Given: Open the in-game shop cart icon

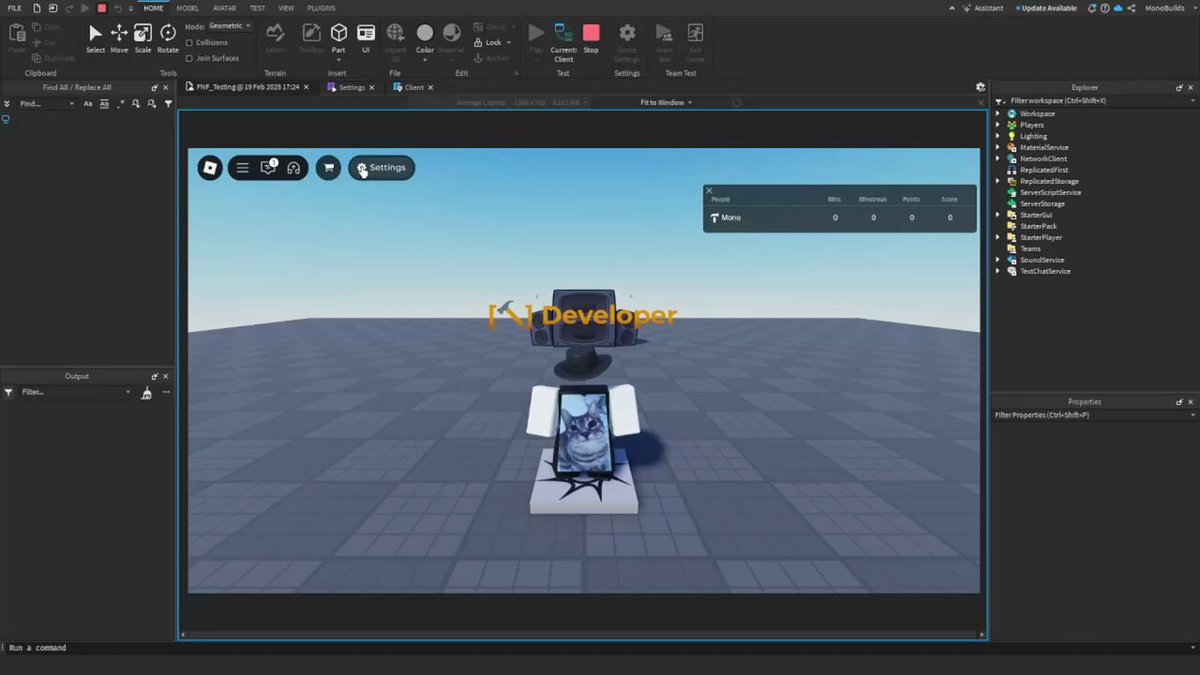Looking at the screenshot, I should 328,168.
